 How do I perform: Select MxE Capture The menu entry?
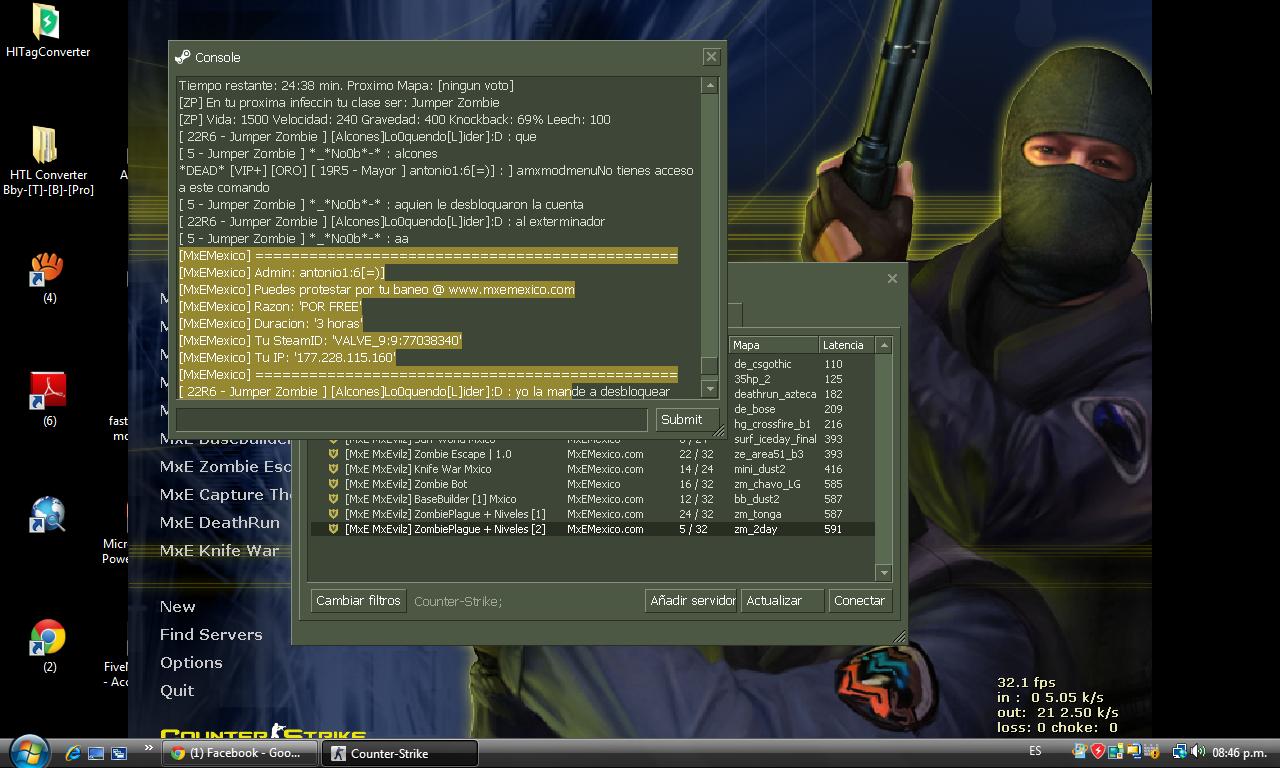point(225,494)
